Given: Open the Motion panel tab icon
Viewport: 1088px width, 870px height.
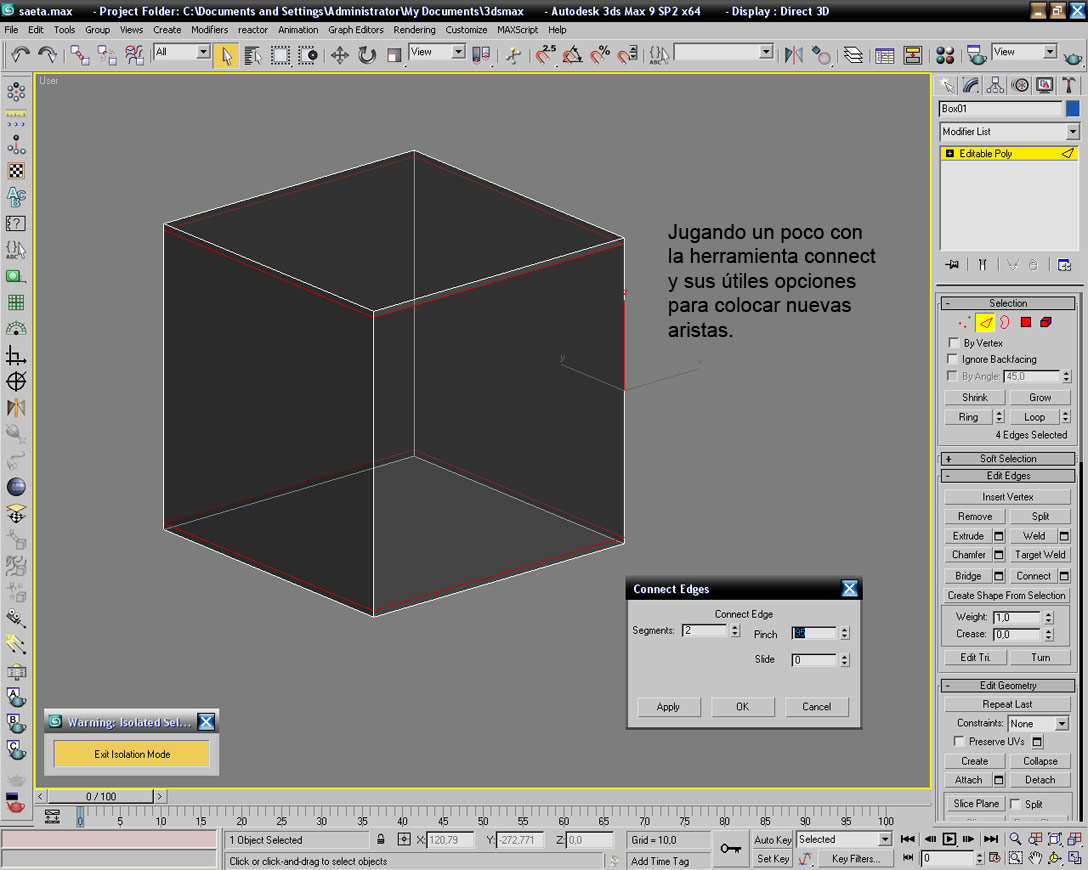Looking at the screenshot, I should (1020, 85).
